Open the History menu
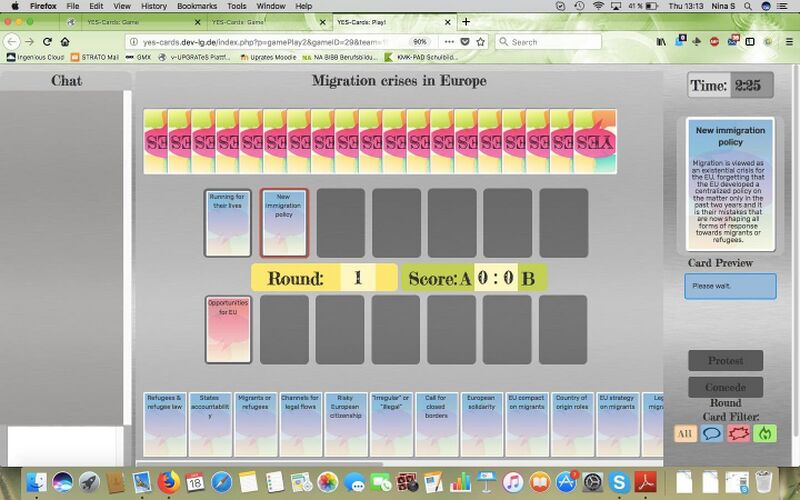Viewport: 800px width, 500px height. pos(154,6)
